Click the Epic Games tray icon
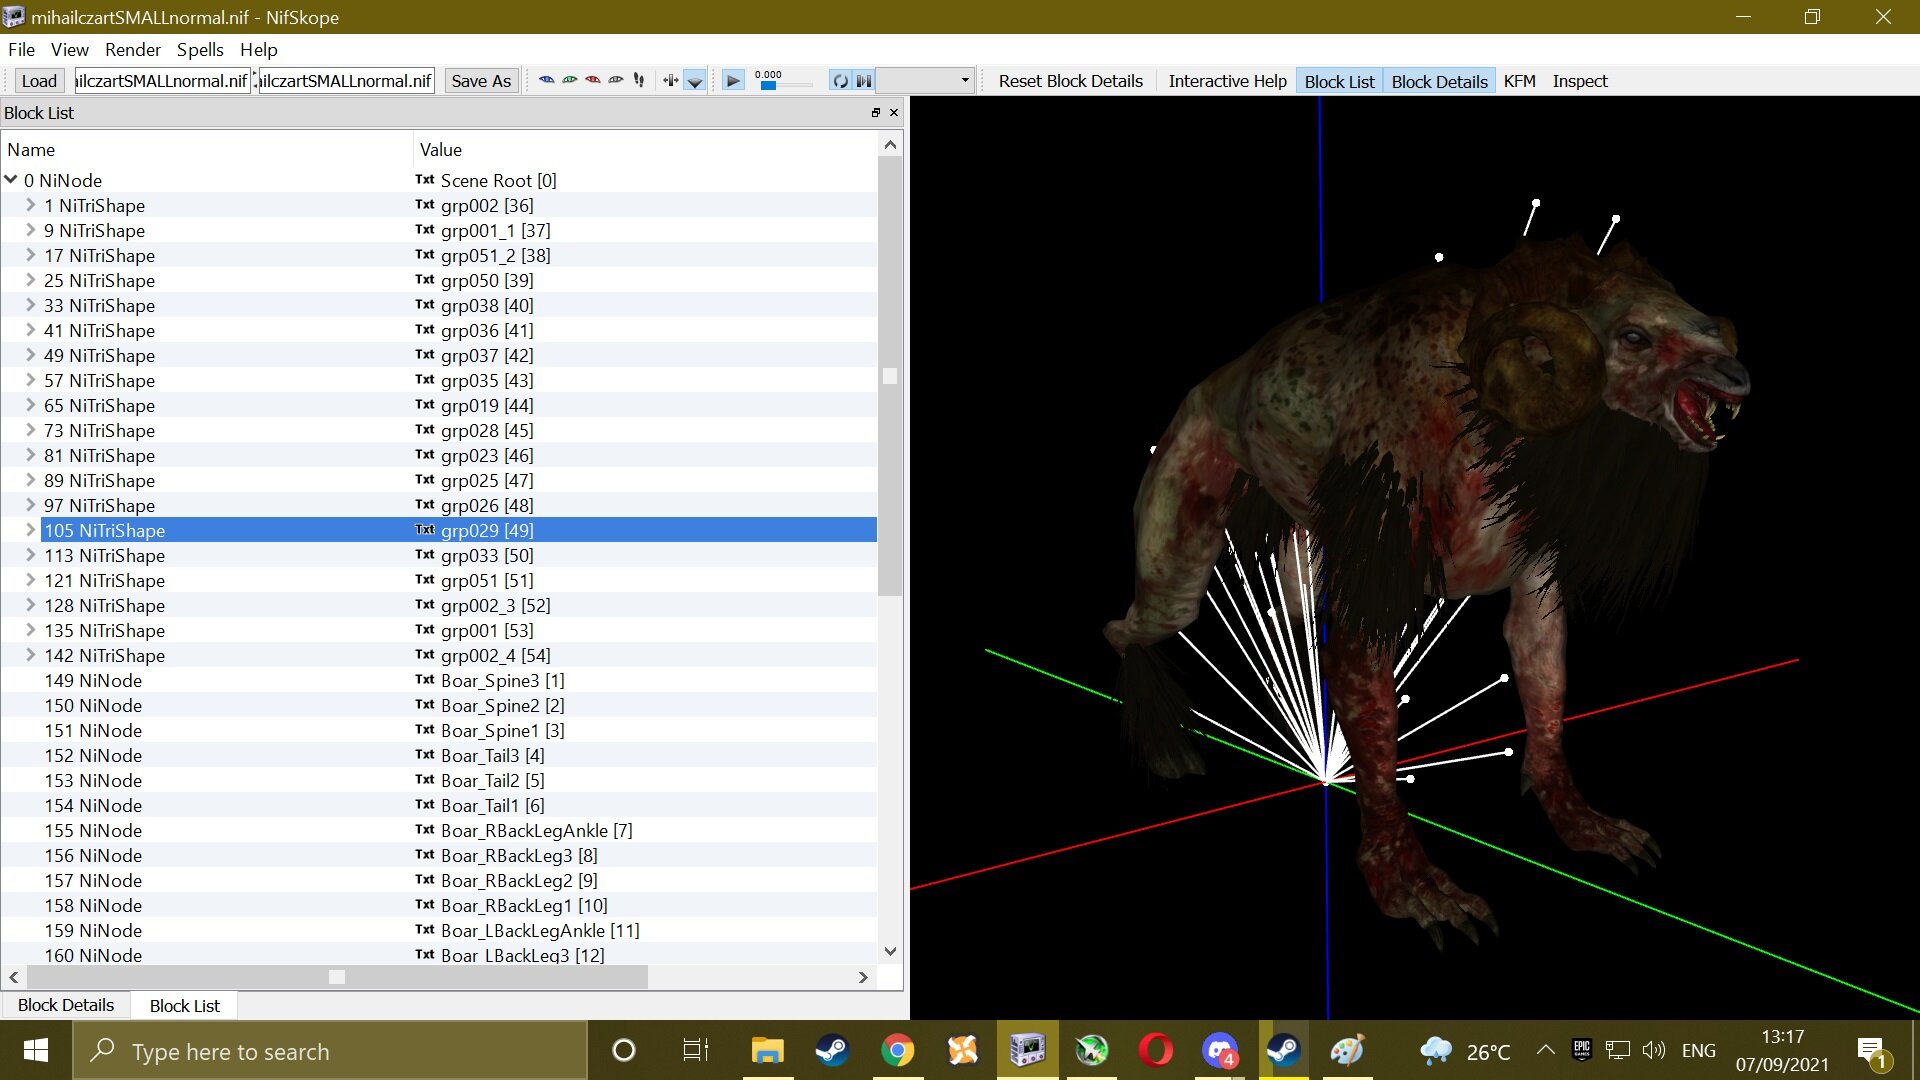 pos(1581,1050)
